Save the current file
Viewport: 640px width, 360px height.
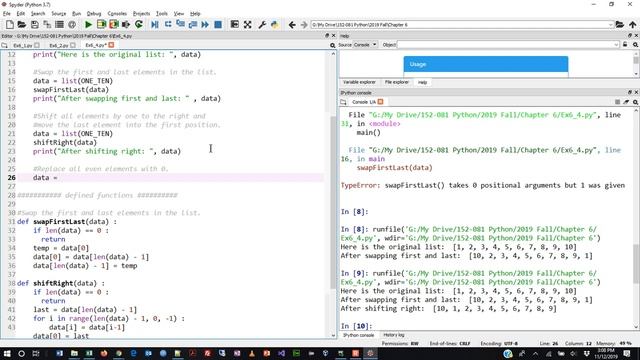(35, 24)
